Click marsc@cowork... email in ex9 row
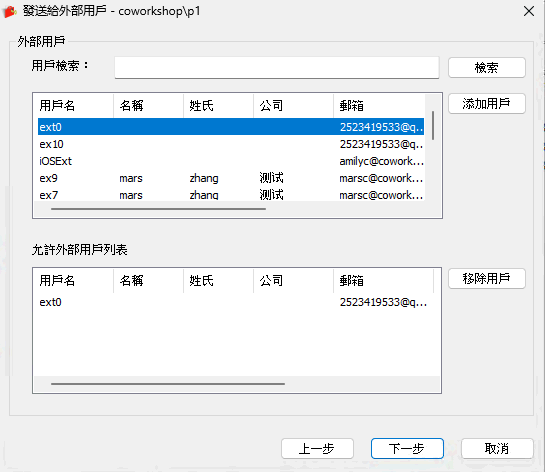Image resolution: width=545 pixels, height=472 pixels. pyautogui.click(x=381, y=178)
